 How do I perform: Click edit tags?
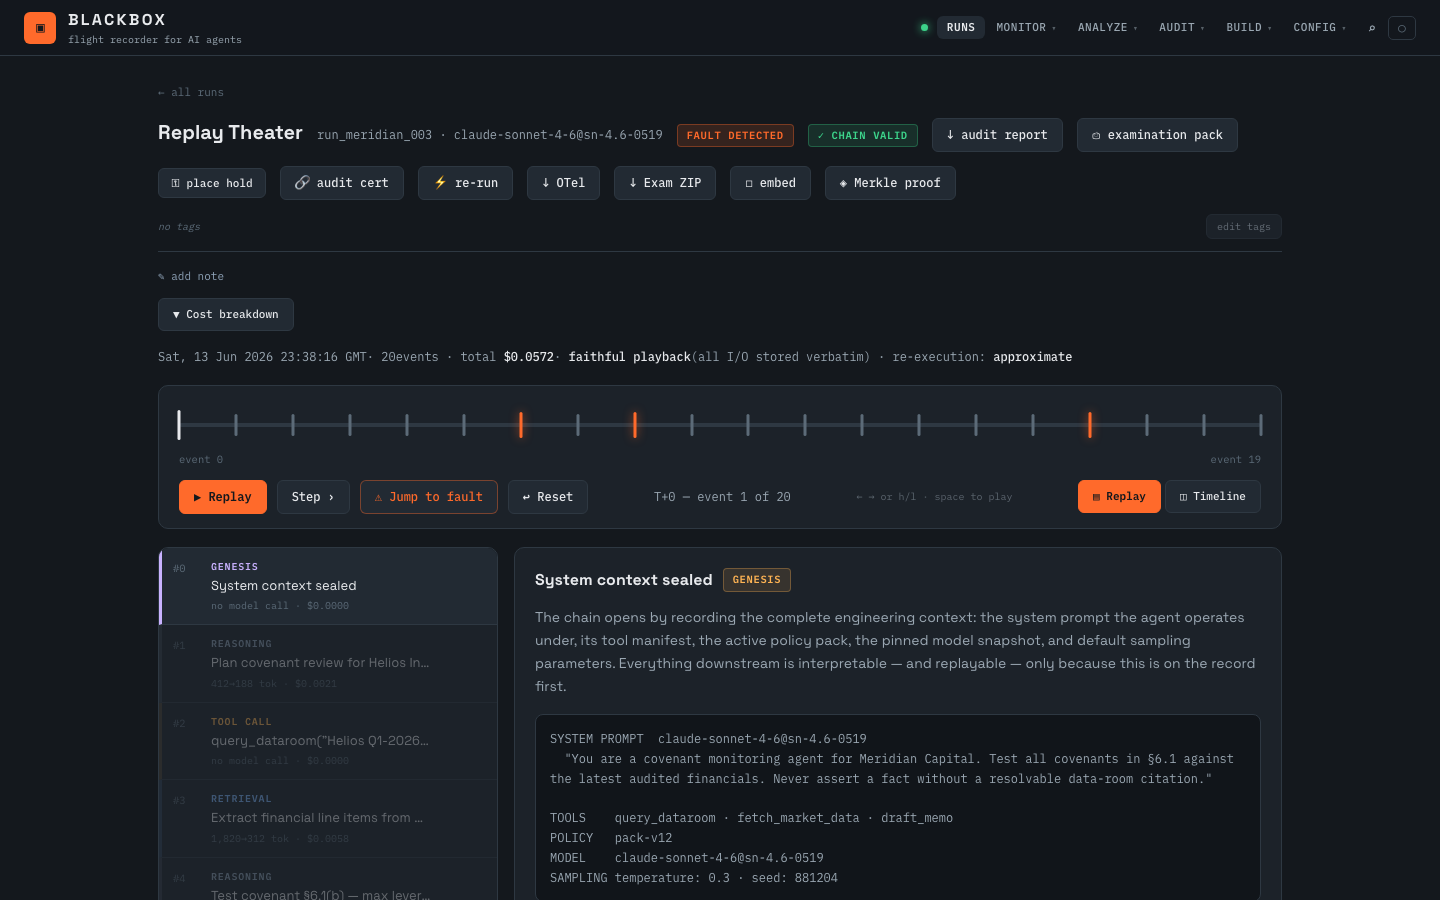1243,227
